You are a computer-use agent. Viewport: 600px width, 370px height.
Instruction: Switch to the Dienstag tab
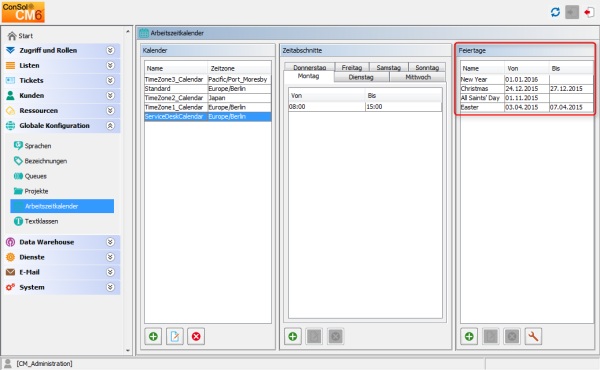(361, 77)
